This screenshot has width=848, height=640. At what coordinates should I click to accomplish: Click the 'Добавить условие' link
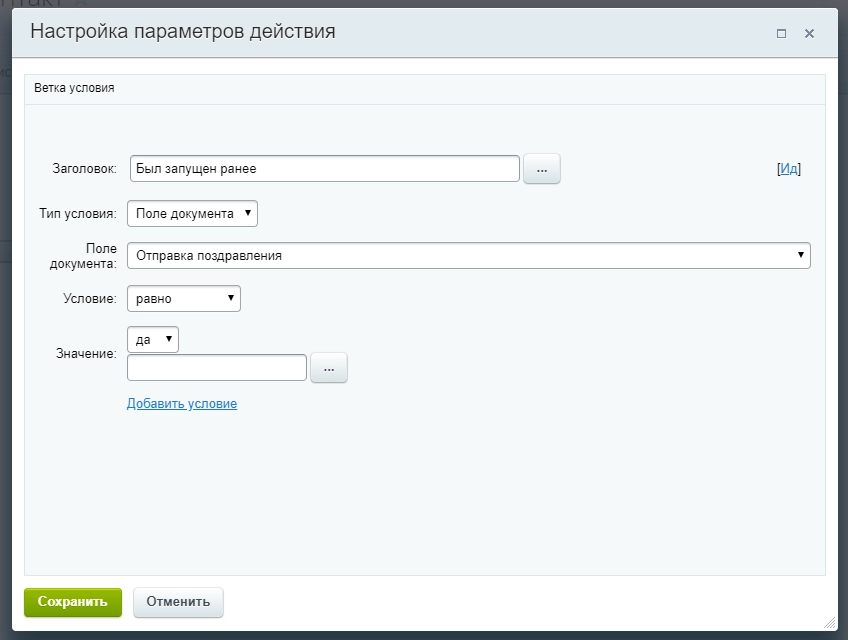tap(182, 404)
